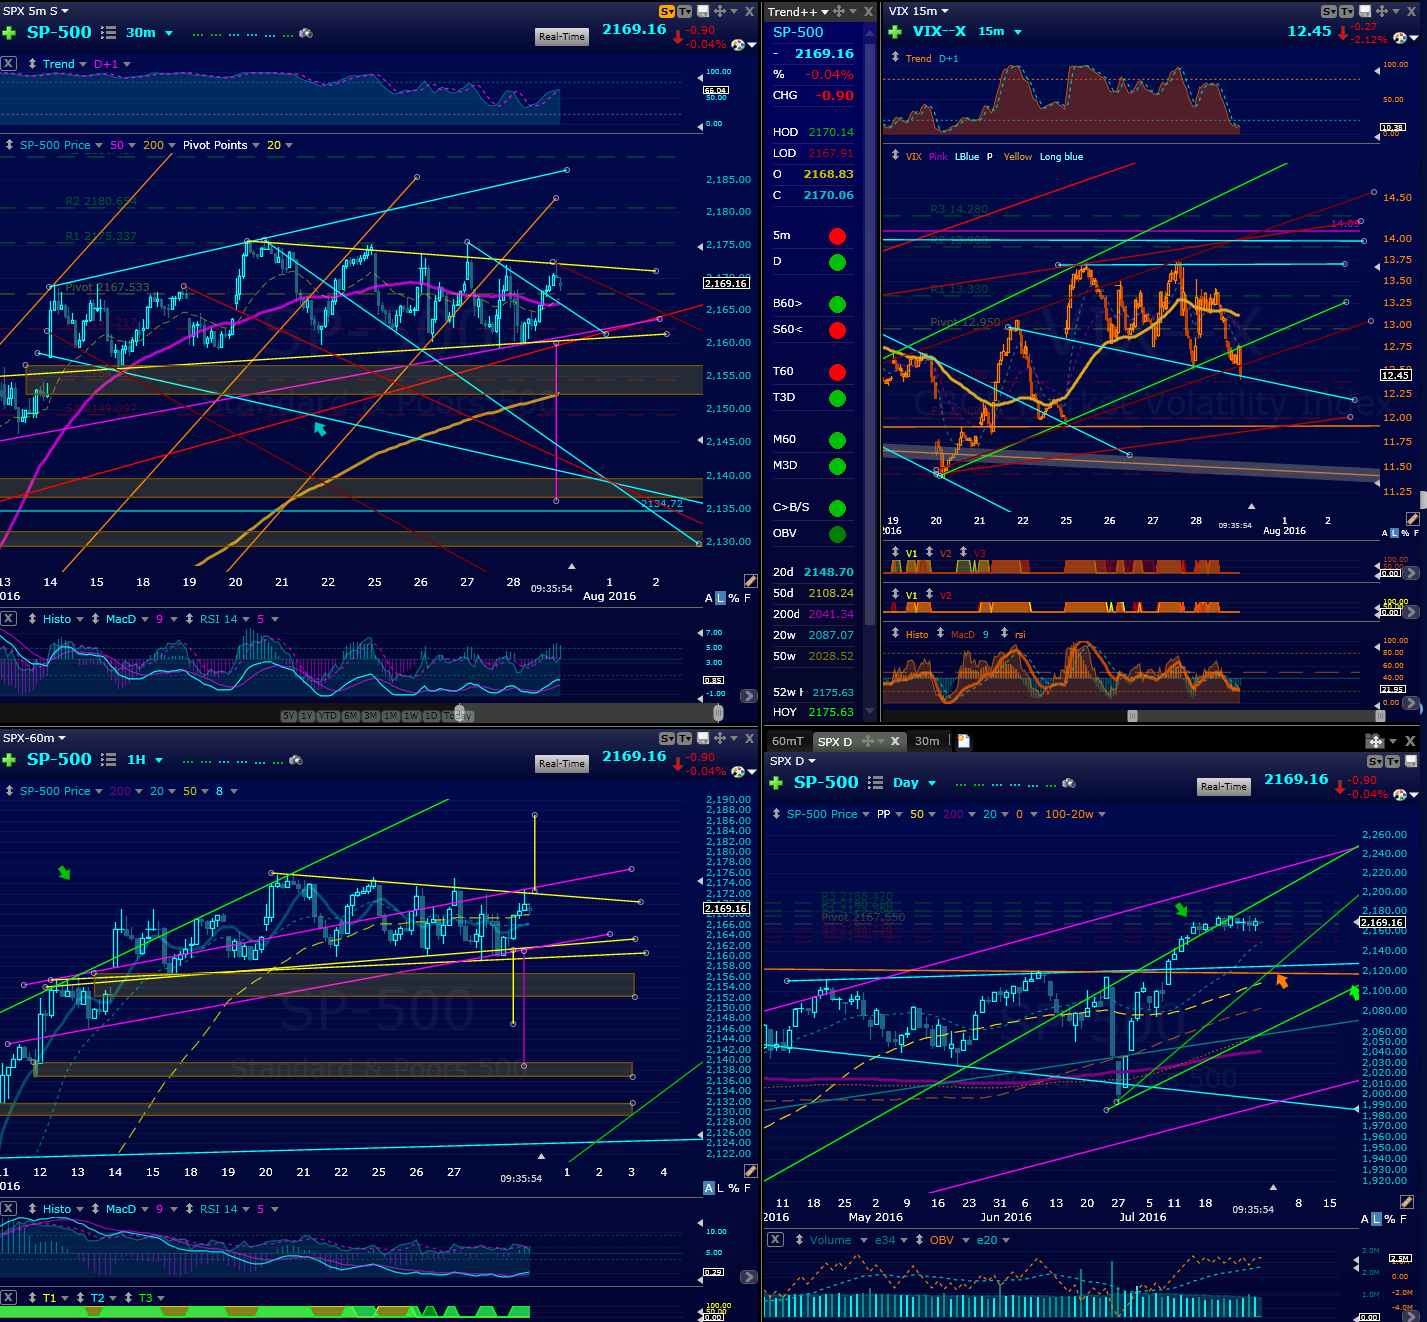The height and width of the screenshot is (1322, 1427).
Task: Click the orange S button in SPX 5m panel
Action: 667,11
